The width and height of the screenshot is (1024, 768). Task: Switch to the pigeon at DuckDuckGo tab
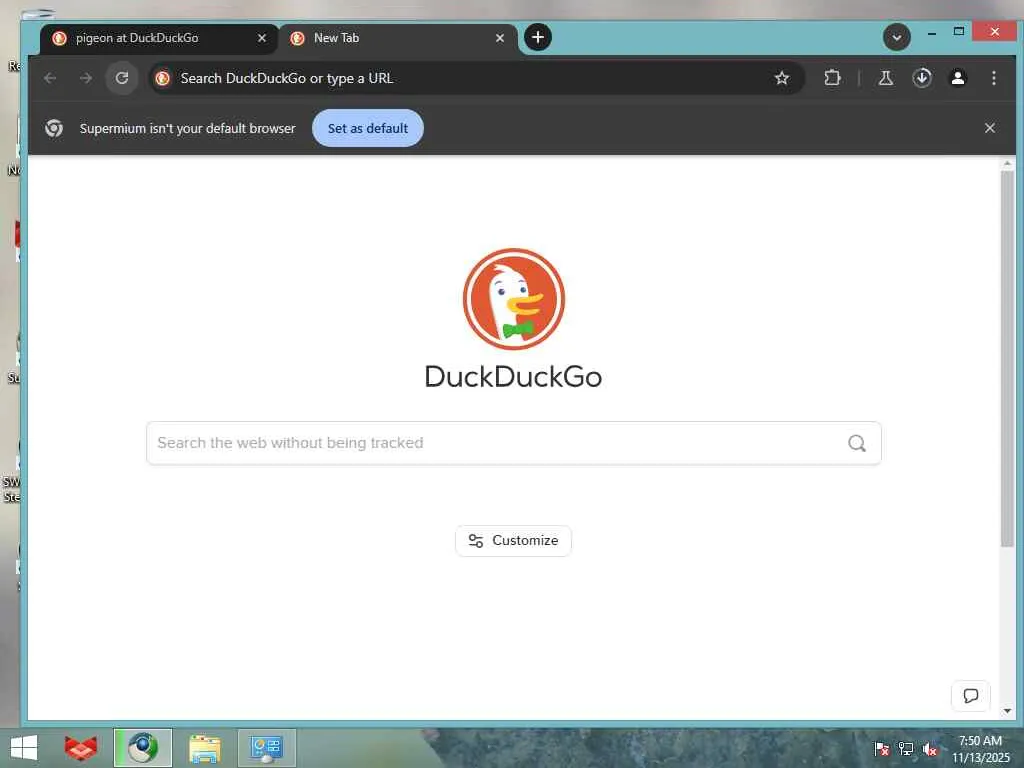point(159,39)
